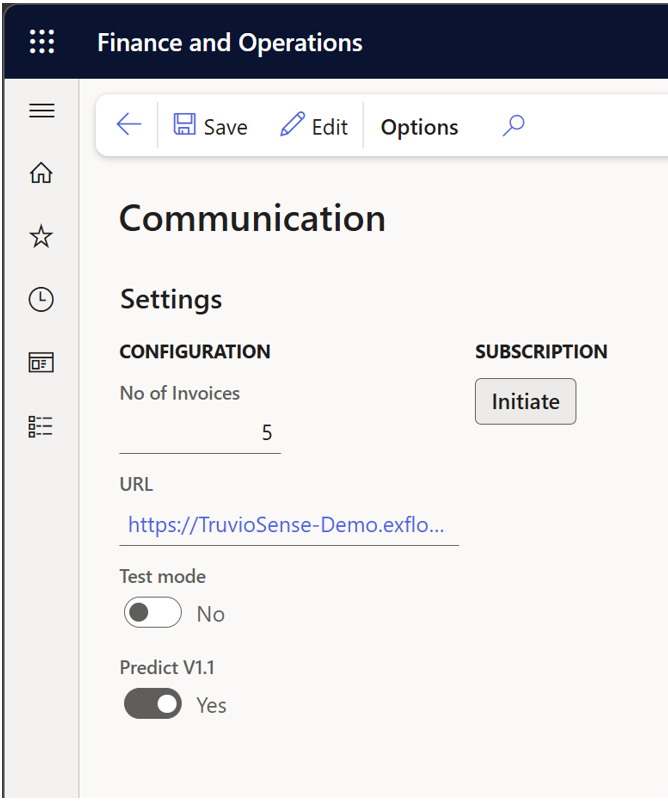This screenshot has width=668, height=801.
Task: Open the TruvioSense-Demo URL link
Action: click(286, 525)
